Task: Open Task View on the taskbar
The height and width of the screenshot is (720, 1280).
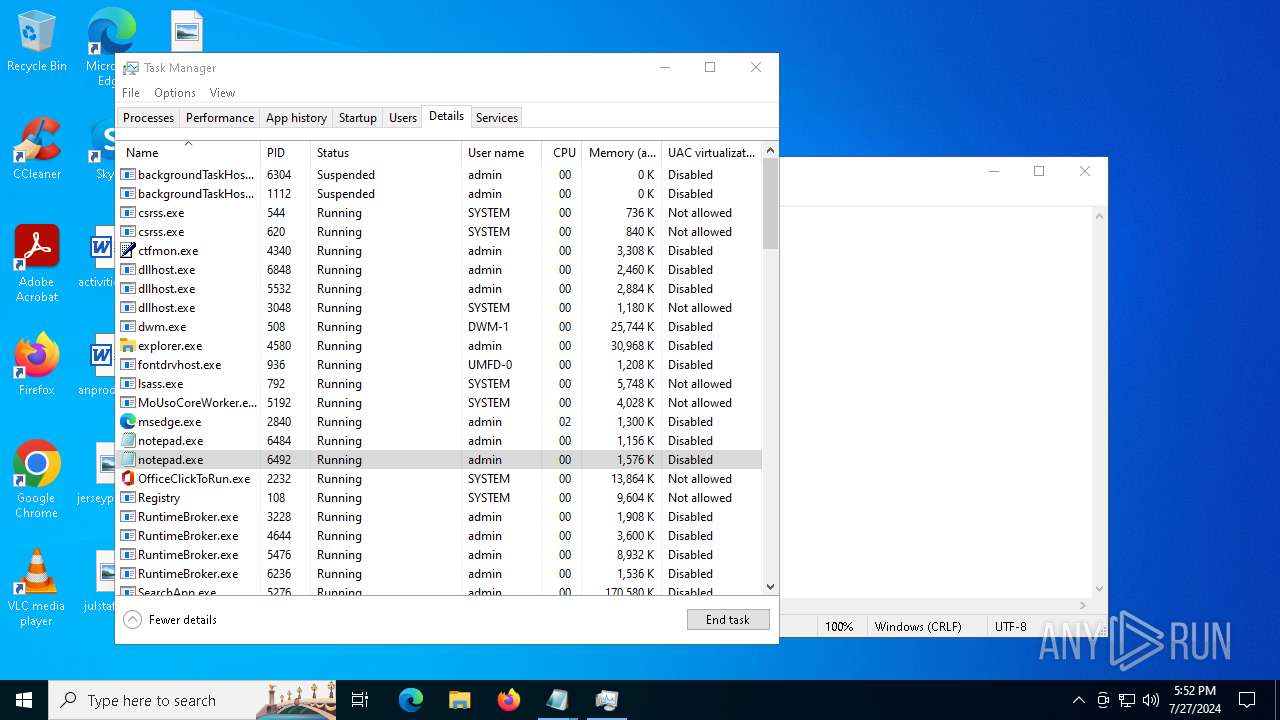Action: pyautogui.click(x=360, y=700)
